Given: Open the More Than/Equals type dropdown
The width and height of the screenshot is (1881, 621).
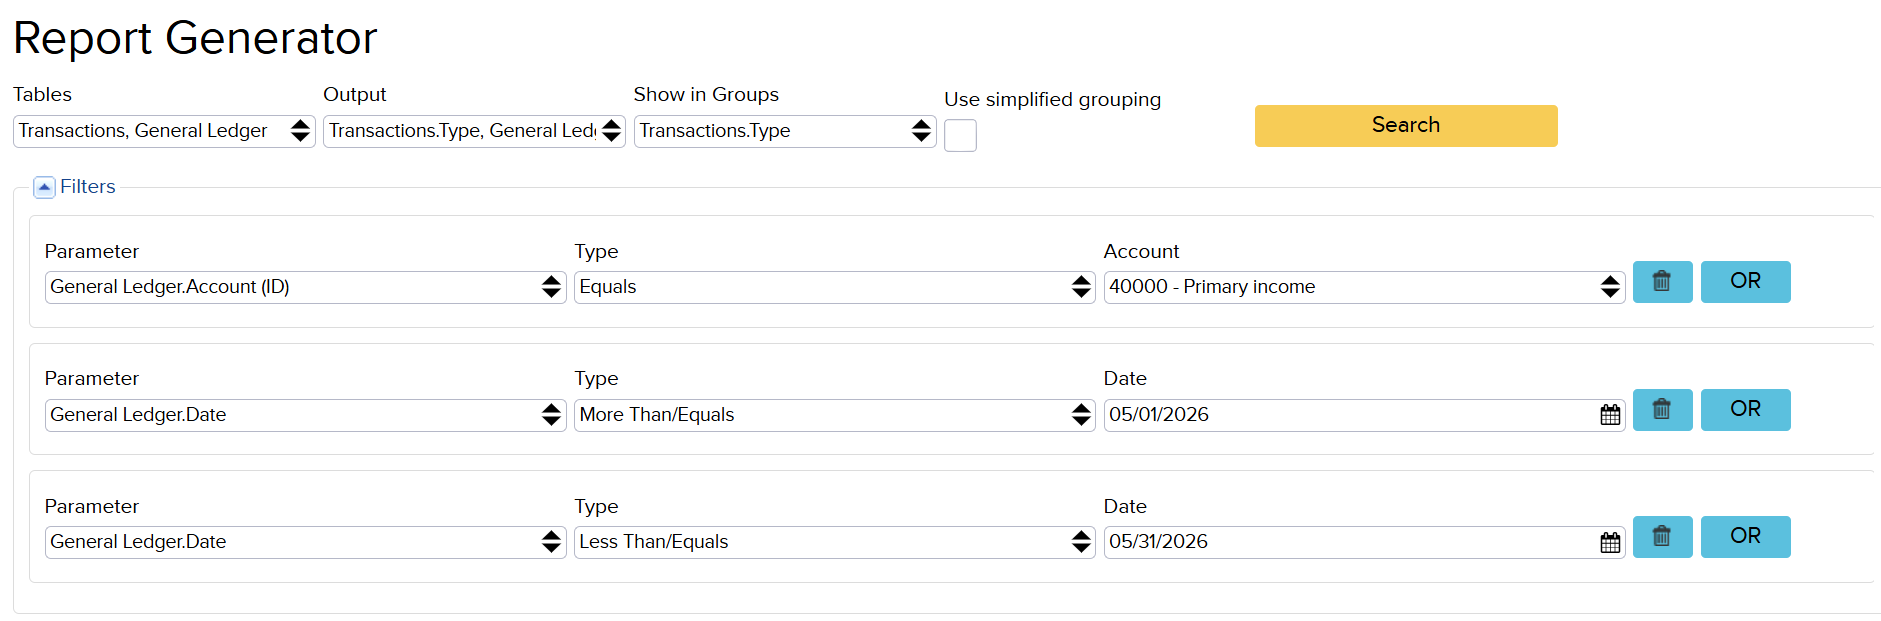Looking at the screenshot, I should point(834,415).
